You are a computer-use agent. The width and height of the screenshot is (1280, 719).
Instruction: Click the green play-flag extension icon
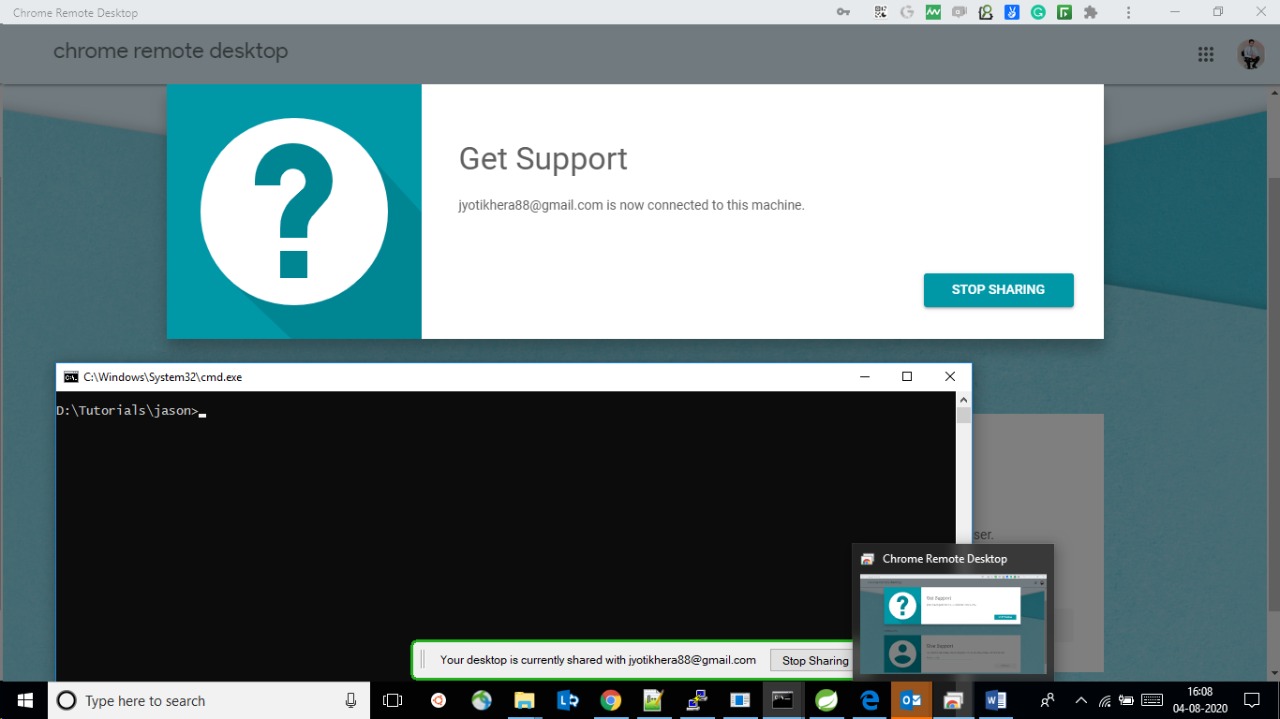[1064, 13]
